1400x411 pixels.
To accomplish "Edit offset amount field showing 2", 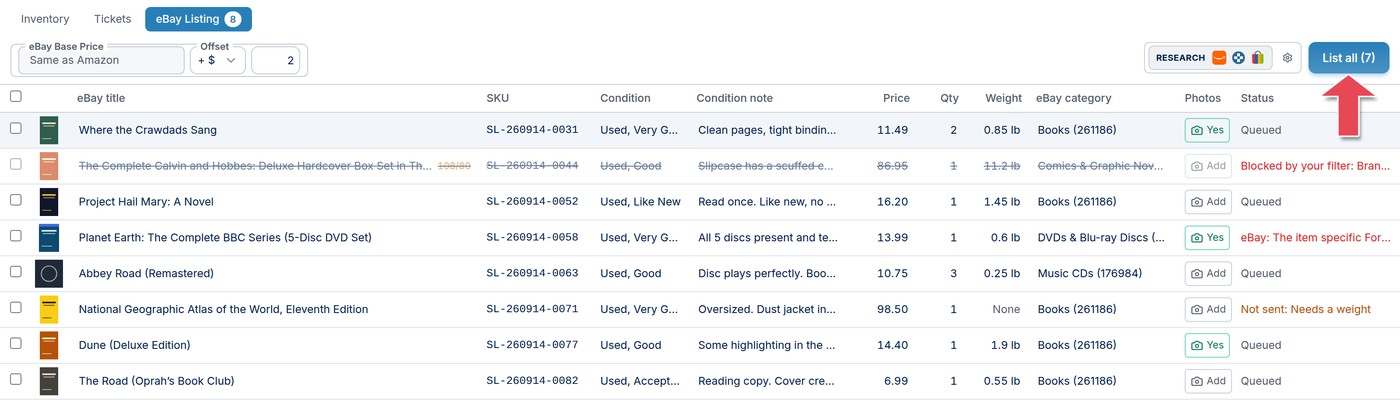I will [275, 60].
